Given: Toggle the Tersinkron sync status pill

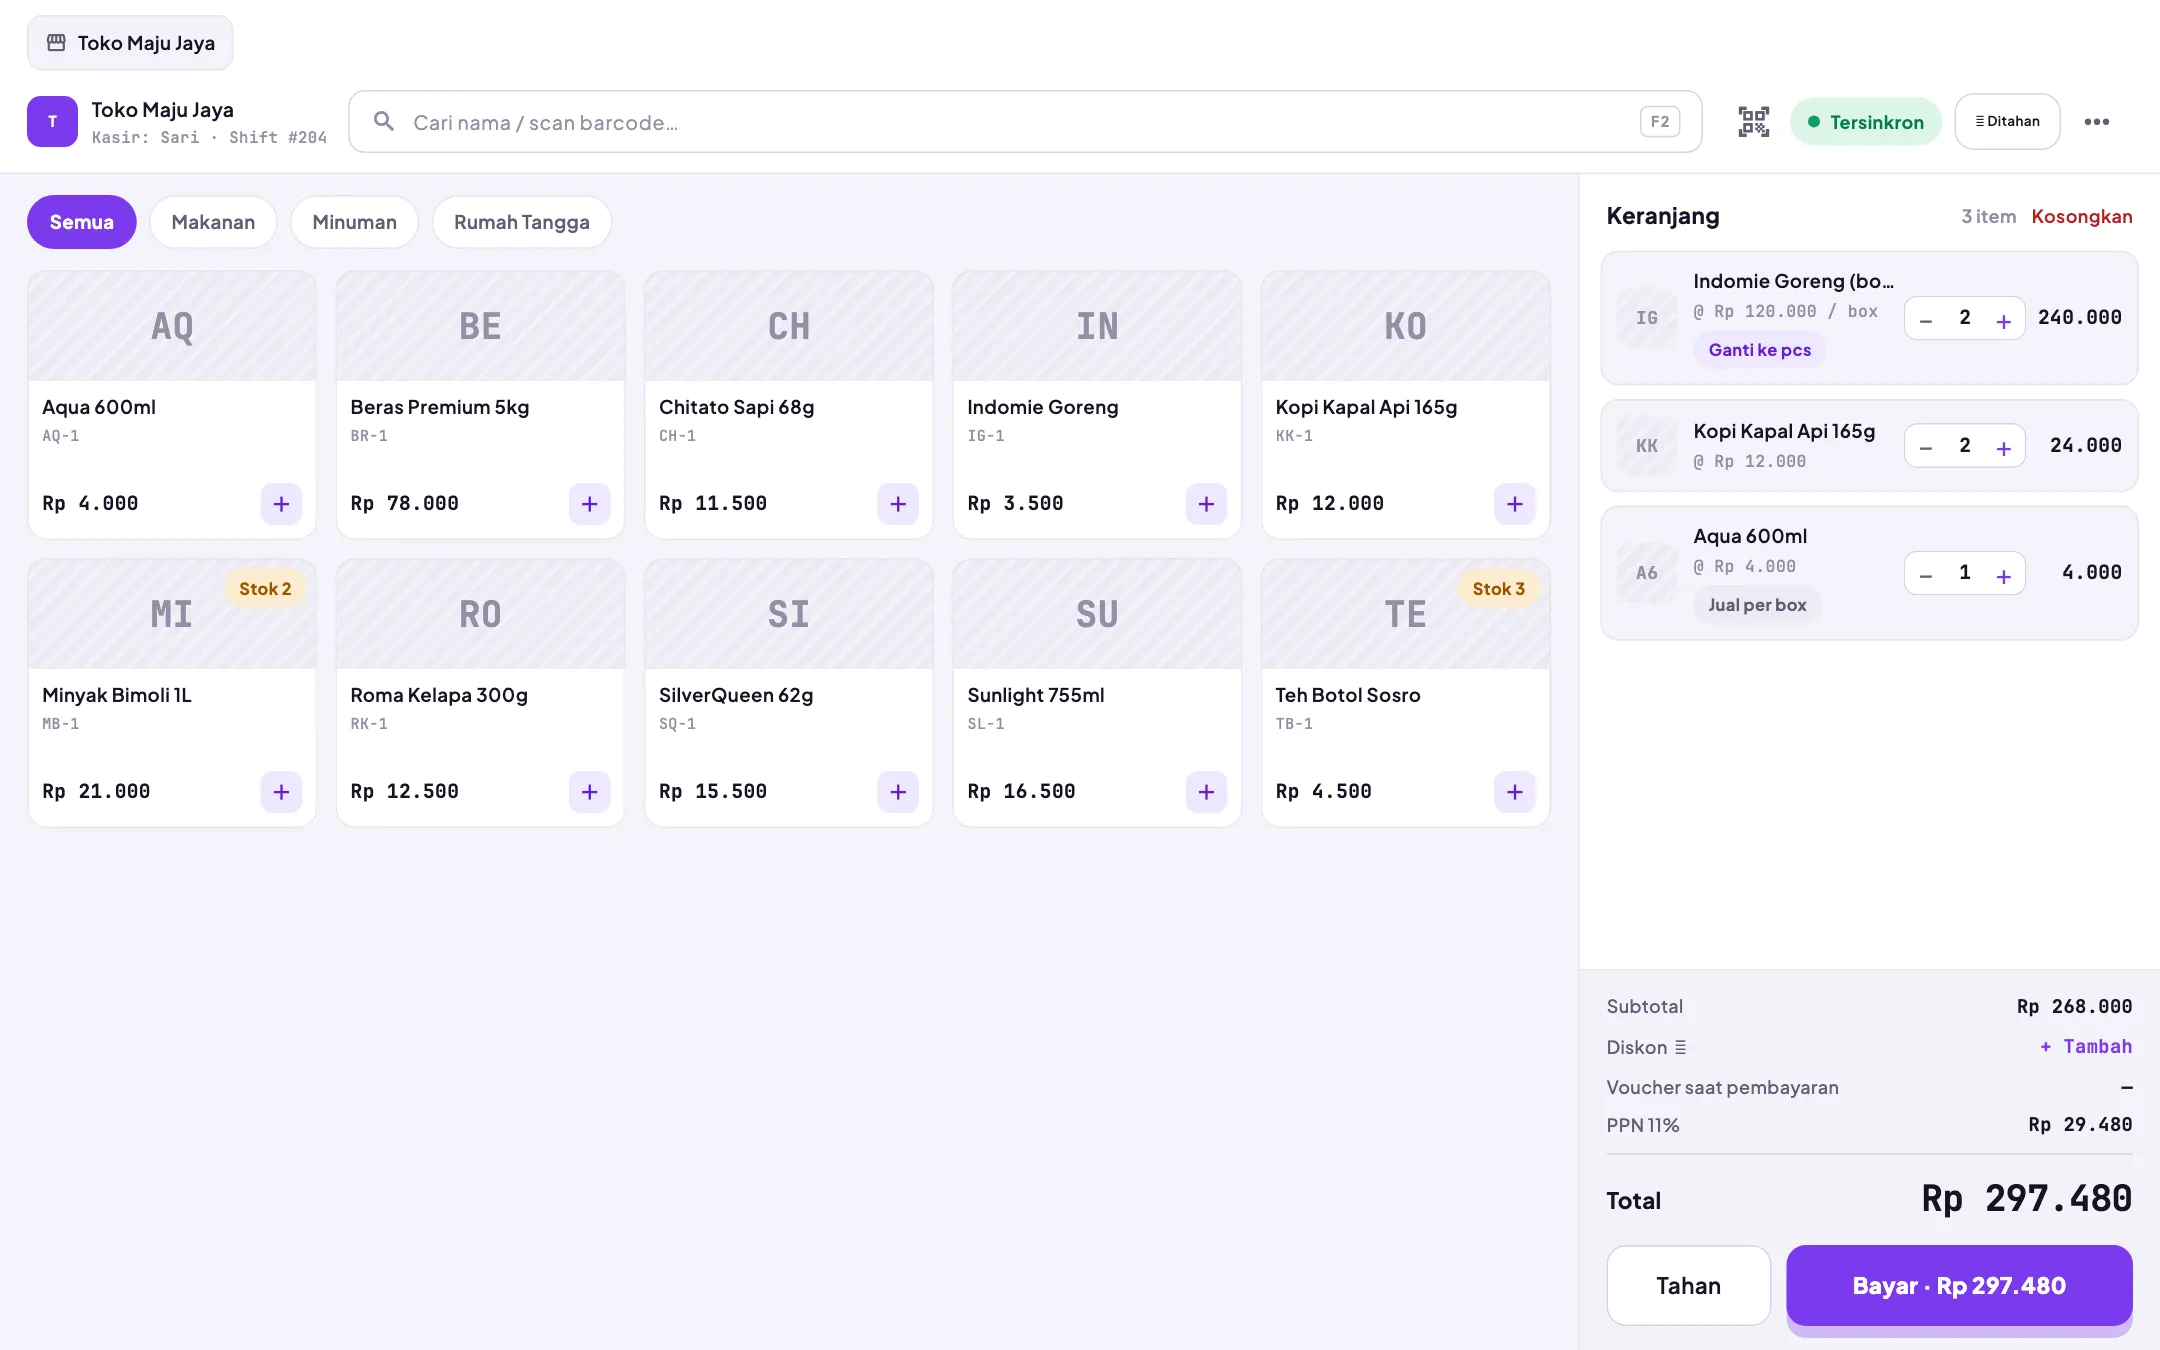Looking at the screenshot, I should [1865, 122].
